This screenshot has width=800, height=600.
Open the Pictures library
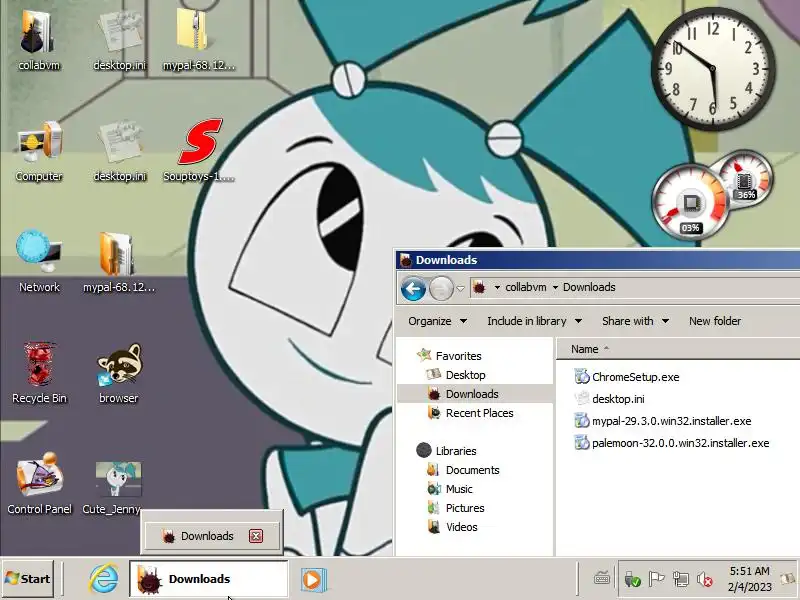465,508
